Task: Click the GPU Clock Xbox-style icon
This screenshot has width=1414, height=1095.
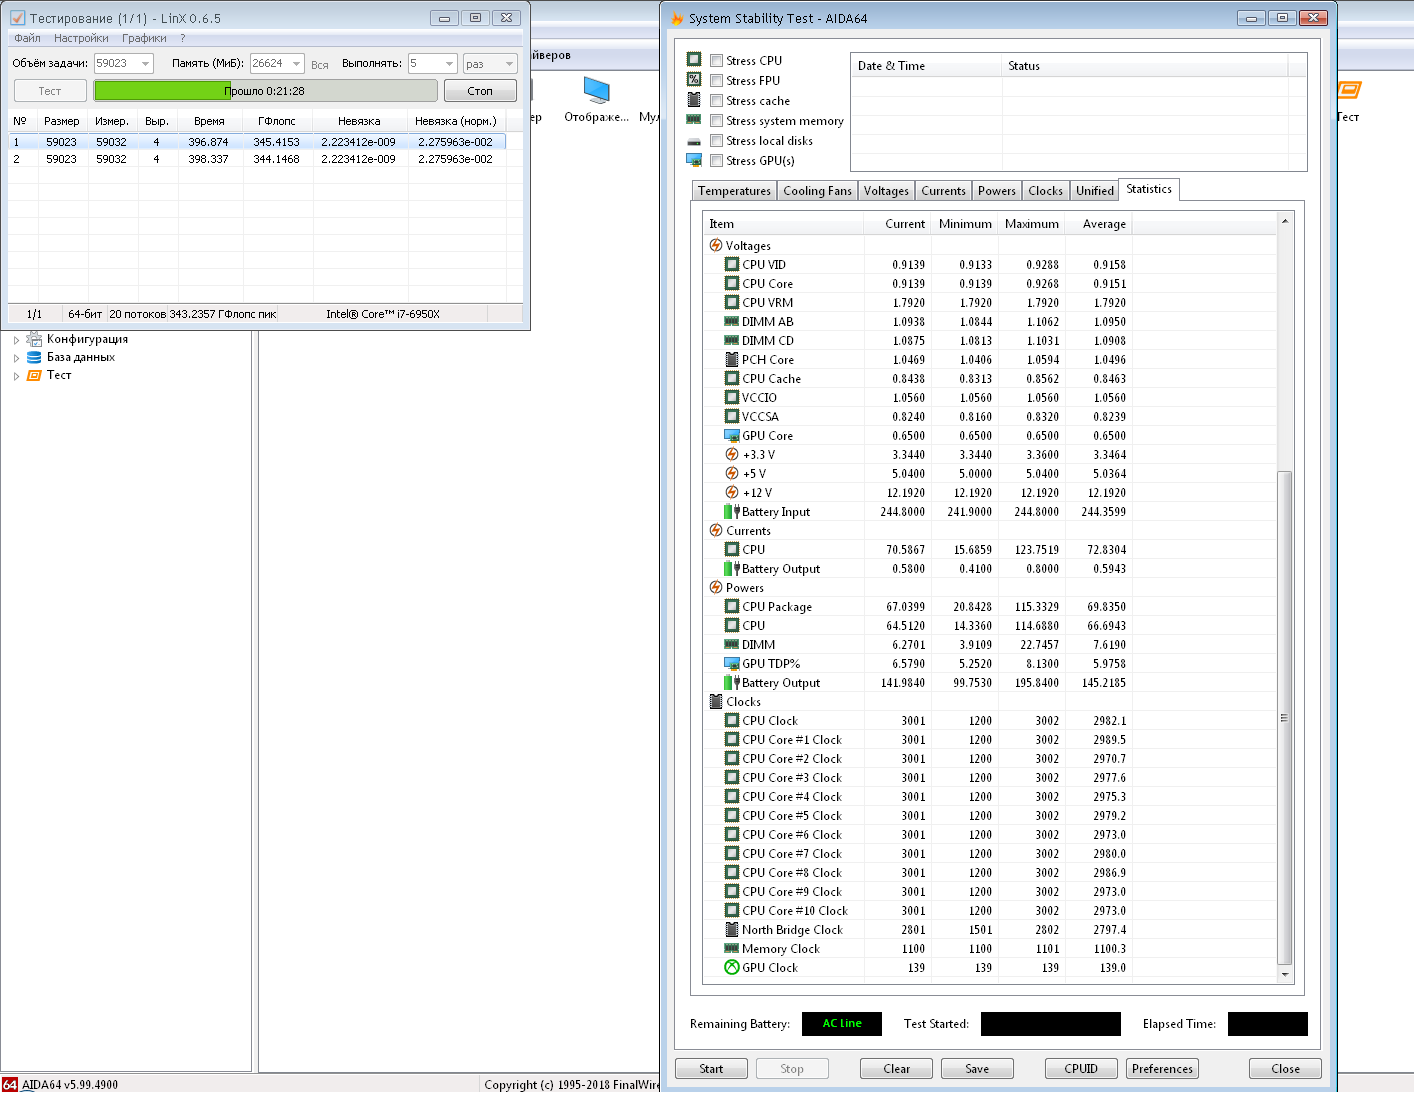Action: pyautogui.click(x=732, y=967)
